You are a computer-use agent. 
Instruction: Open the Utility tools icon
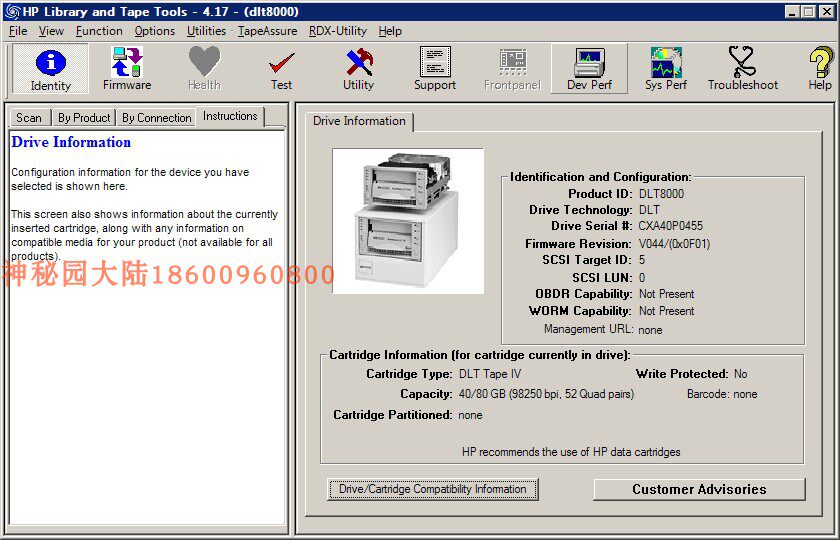tap(358, 69)
